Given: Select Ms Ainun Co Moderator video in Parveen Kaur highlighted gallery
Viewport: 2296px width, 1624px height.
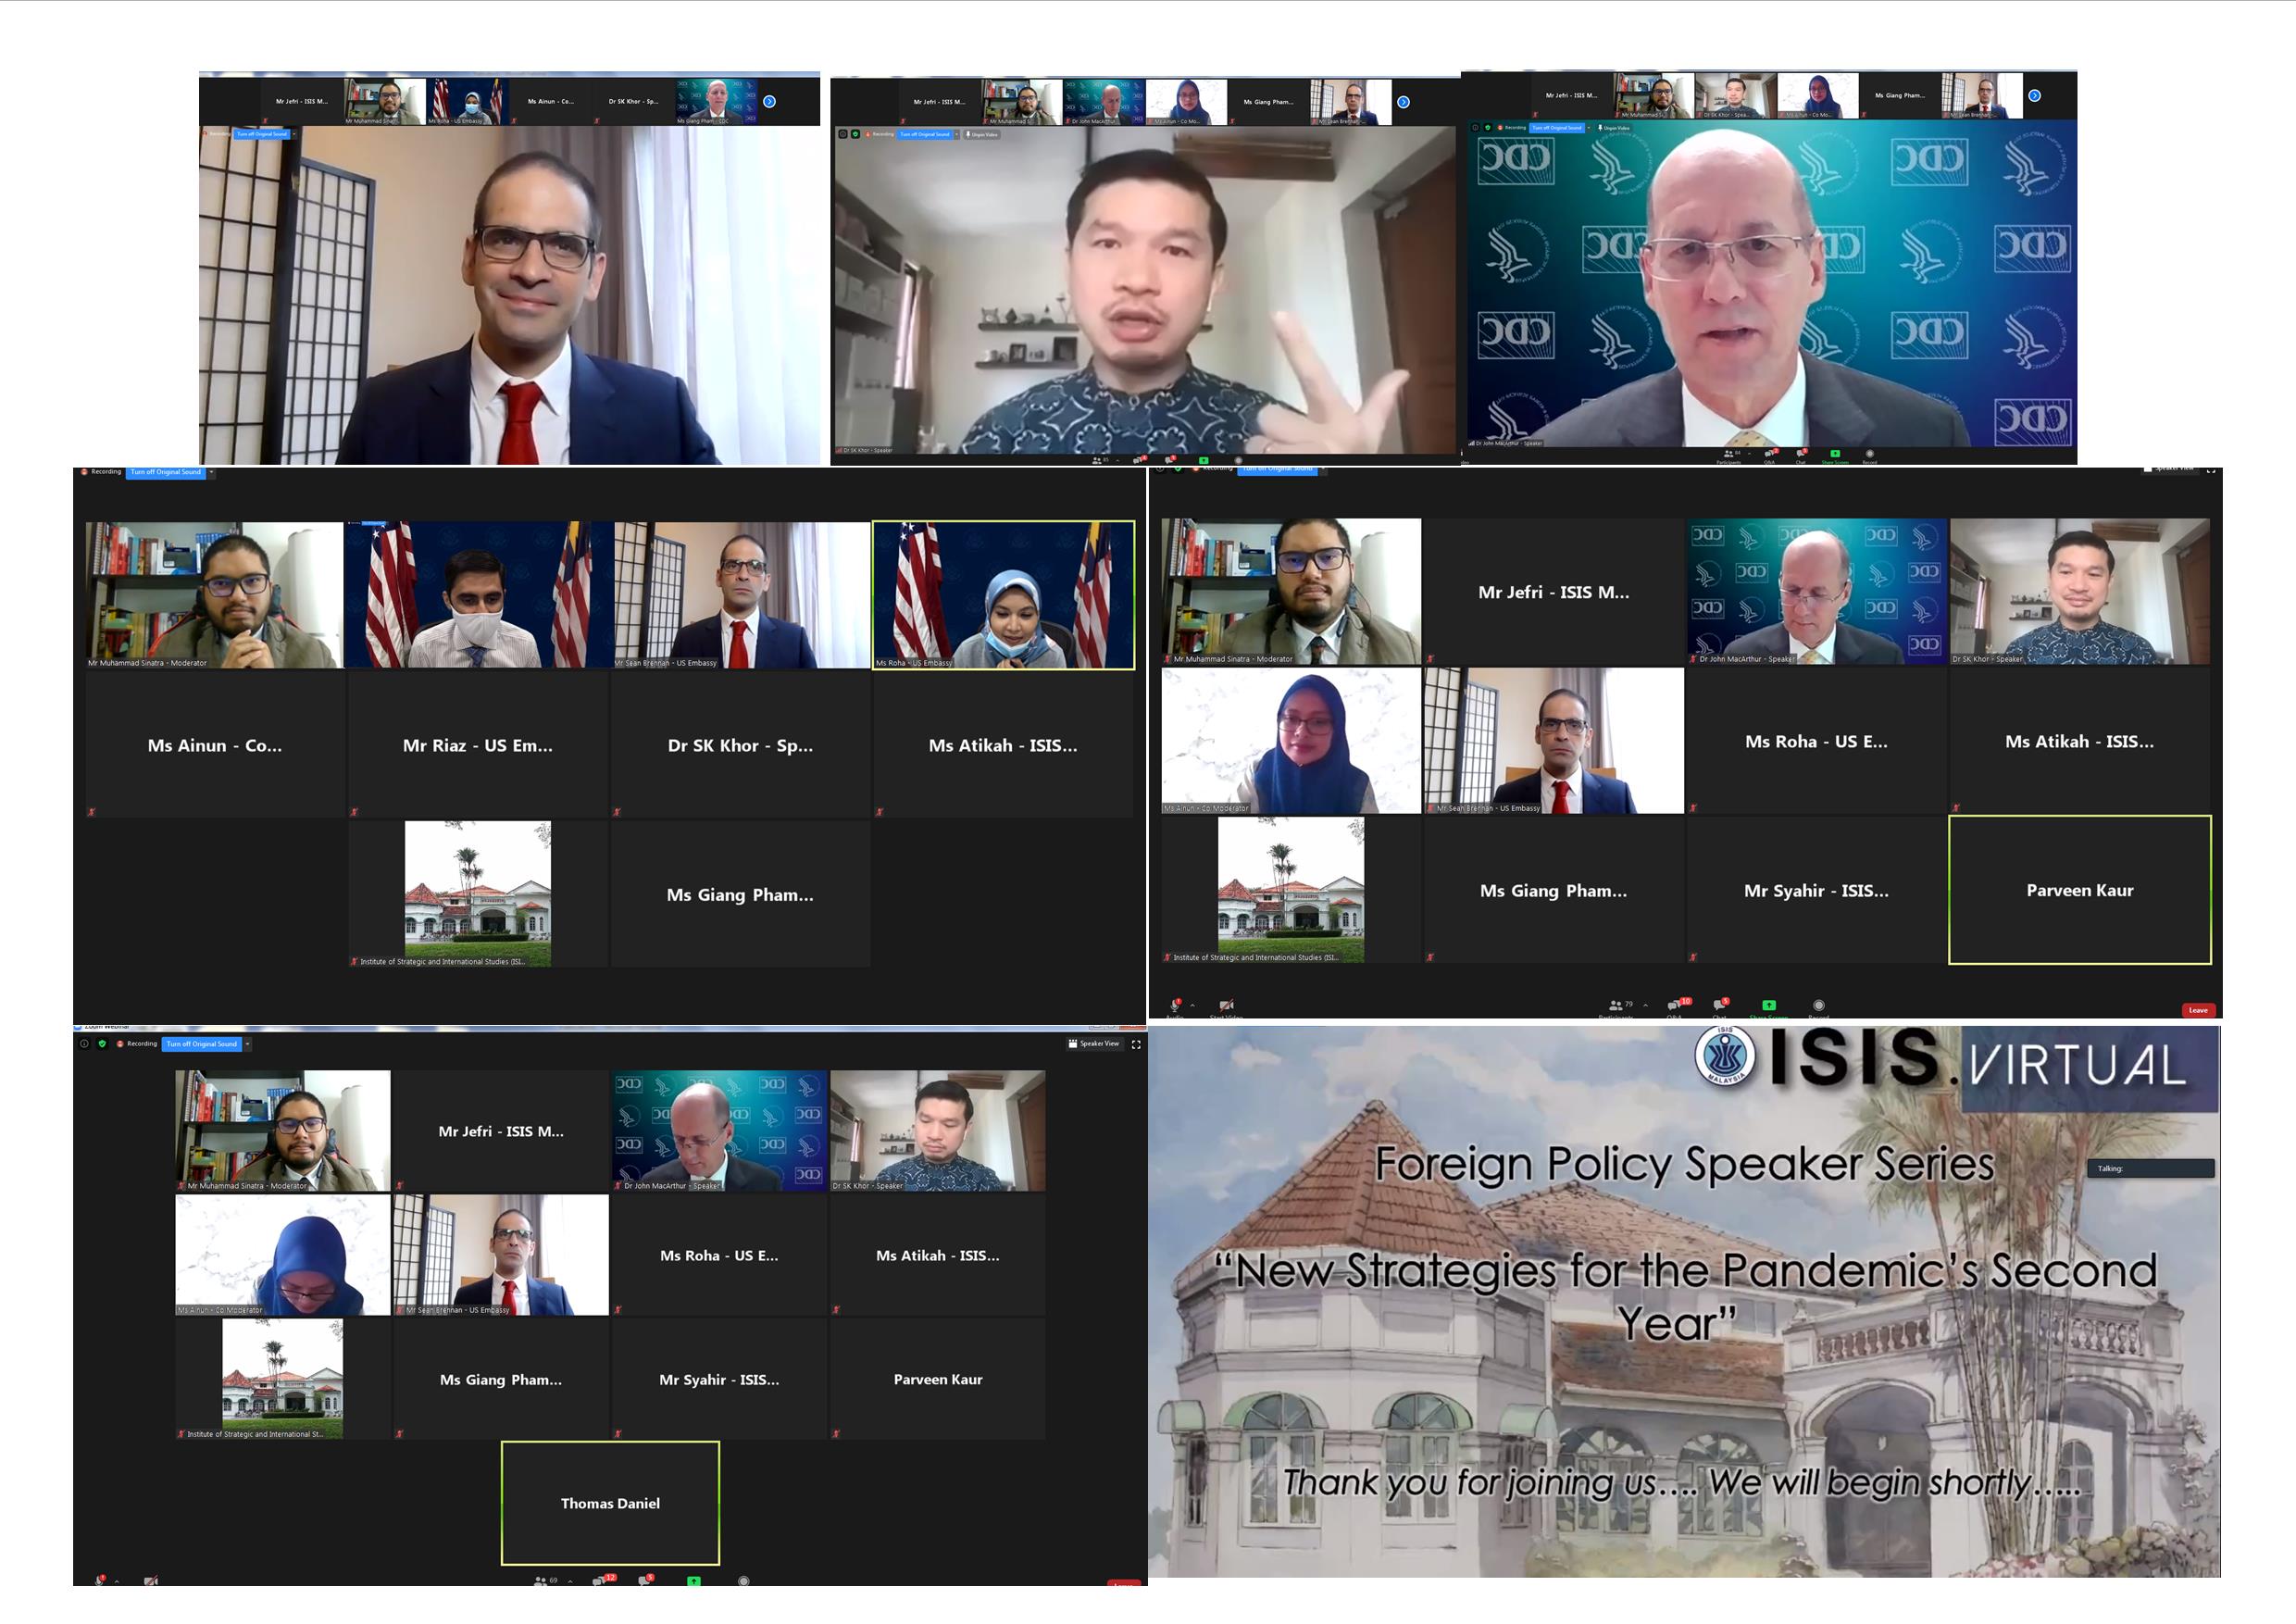Looking at the screenshot, I should click(1291, 741).
